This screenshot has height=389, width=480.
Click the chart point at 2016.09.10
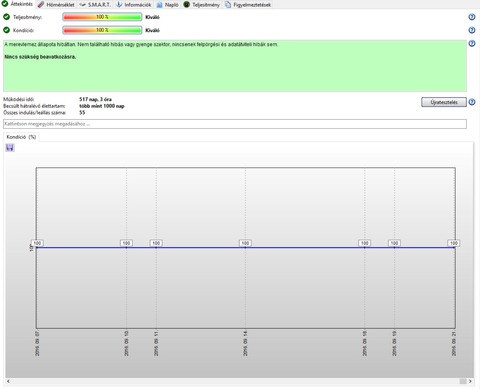pyautogui.click(x=126, y=247)
